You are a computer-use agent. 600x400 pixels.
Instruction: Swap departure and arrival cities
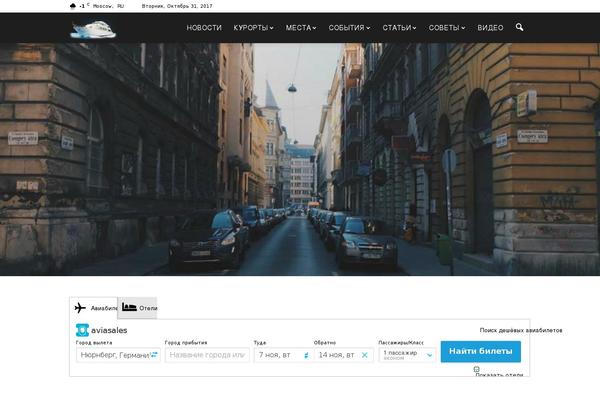click(x=154, y=355)
